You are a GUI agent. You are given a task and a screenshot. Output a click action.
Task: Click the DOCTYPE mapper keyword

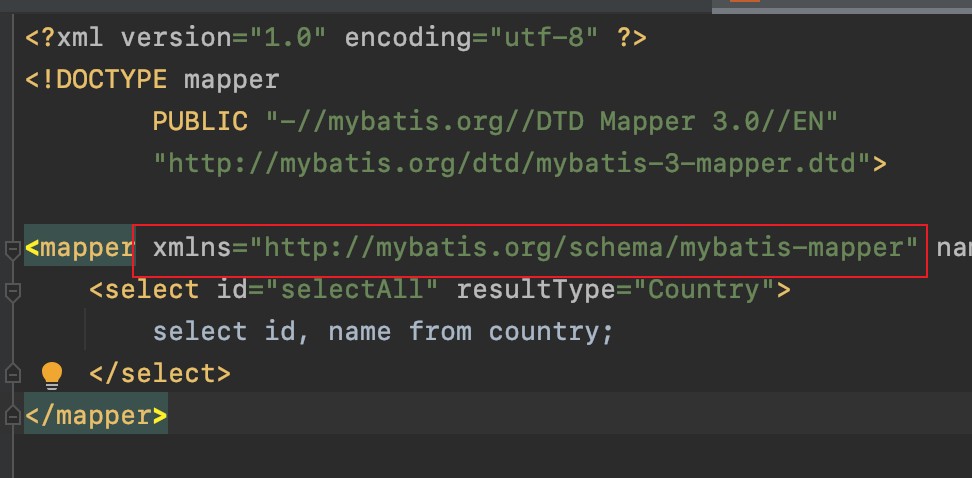click(x=152, y=80)
